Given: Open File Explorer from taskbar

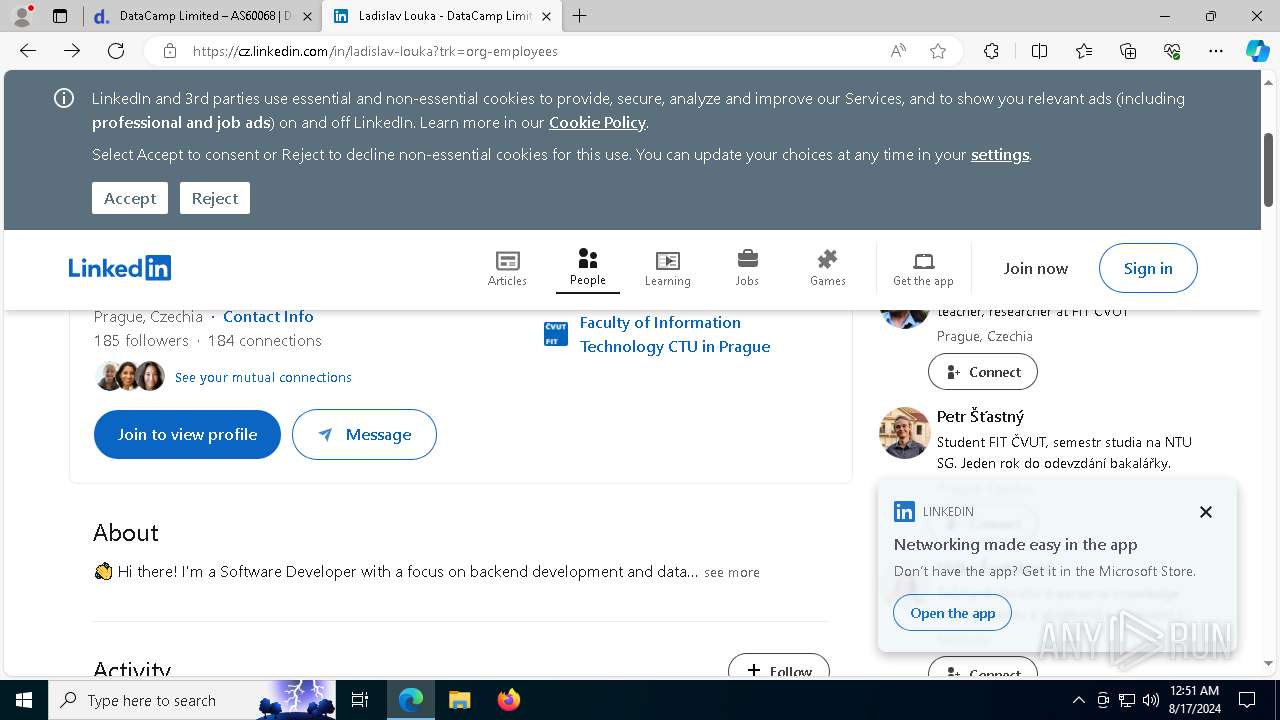Looking at the screenshot, I should click(459, 700).
